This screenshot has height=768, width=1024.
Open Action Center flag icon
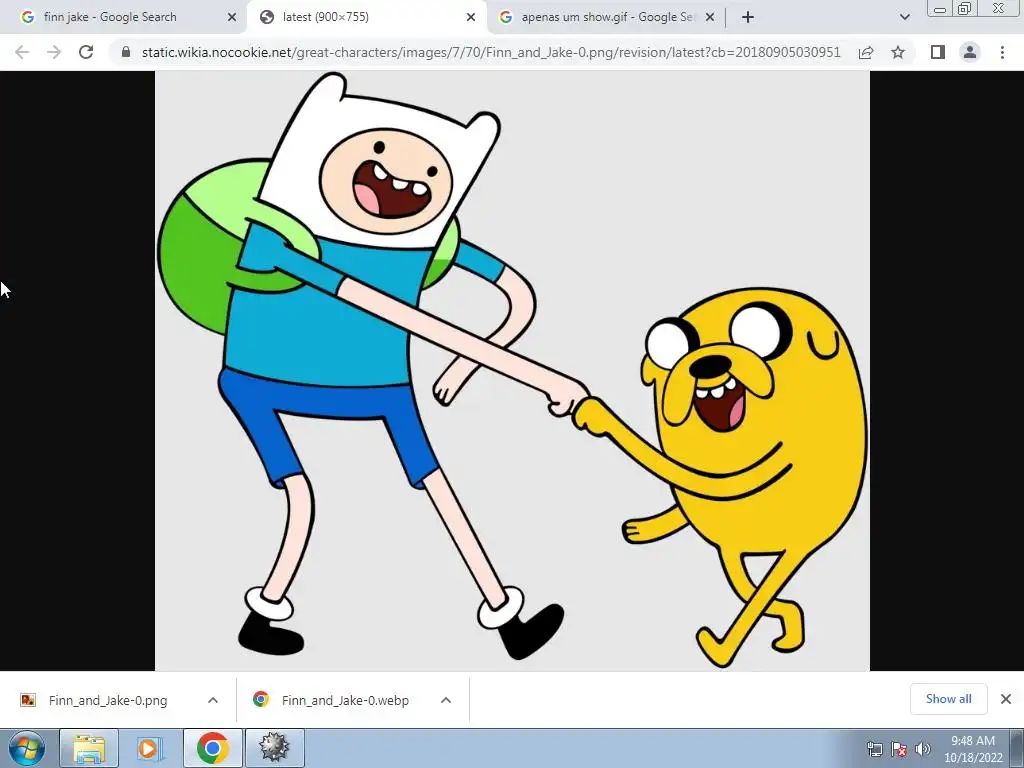899,749
